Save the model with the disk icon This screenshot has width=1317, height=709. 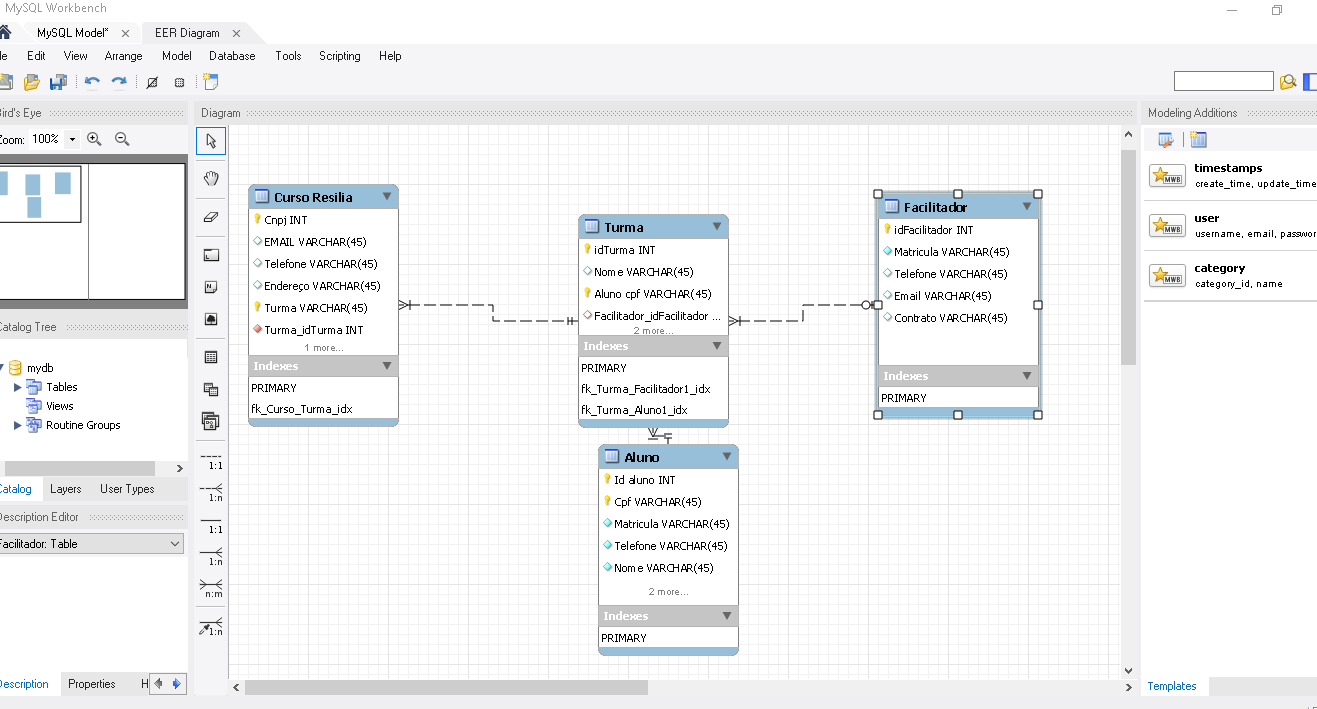point(58,82)
